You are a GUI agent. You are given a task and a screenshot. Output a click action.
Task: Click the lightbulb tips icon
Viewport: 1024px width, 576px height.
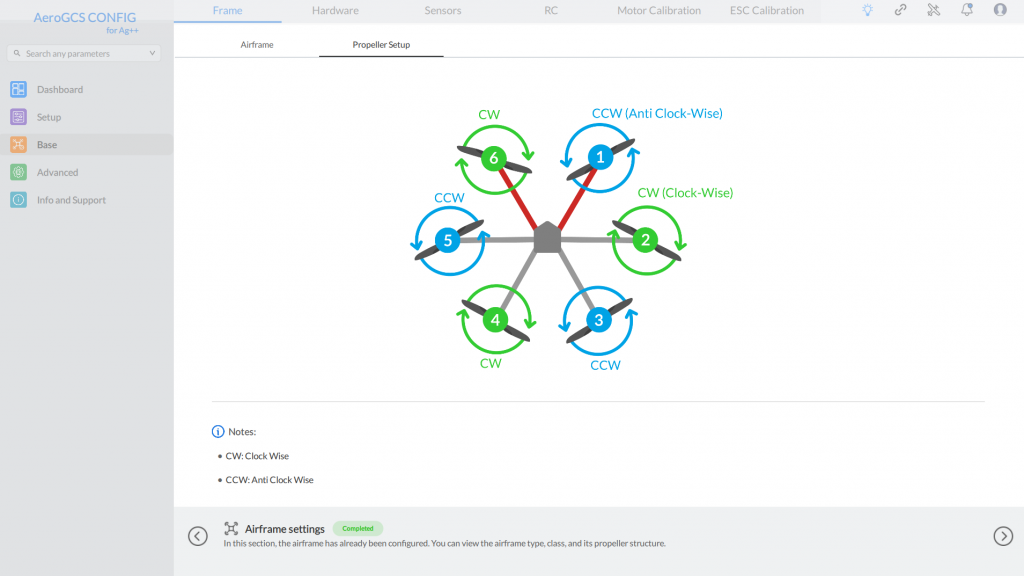tap(867, 10)
